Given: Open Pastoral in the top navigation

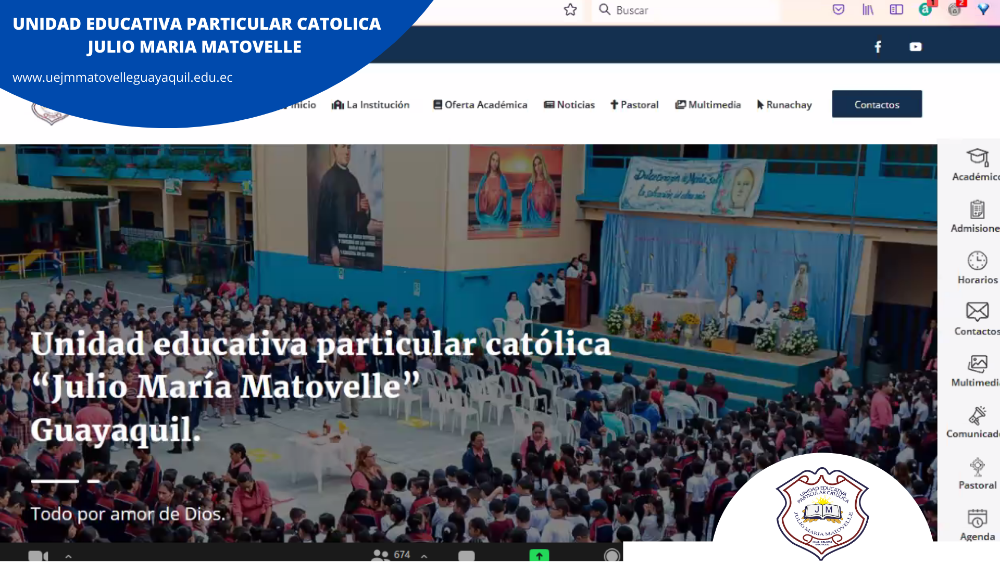Looking at the screenshot, I should 635,105.
